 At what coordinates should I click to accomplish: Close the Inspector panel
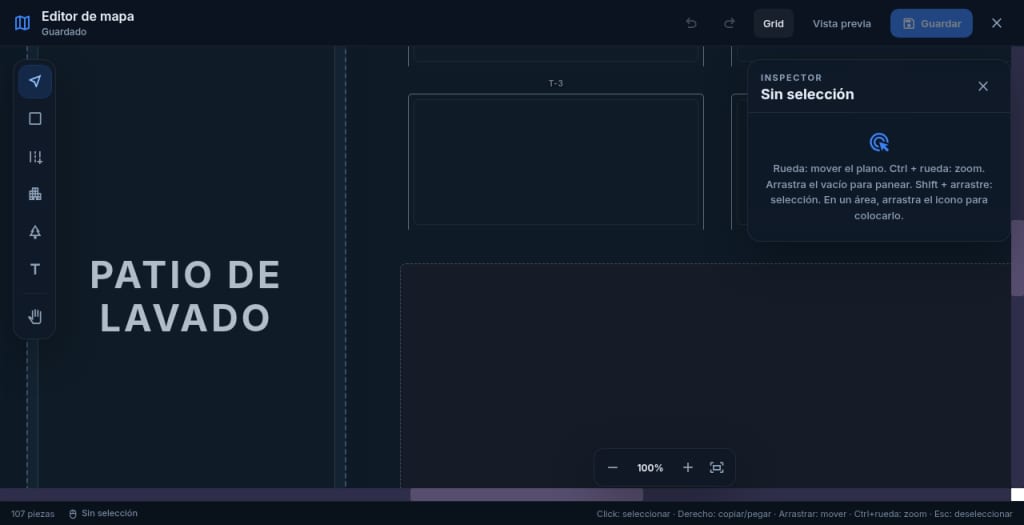point(983,86)
